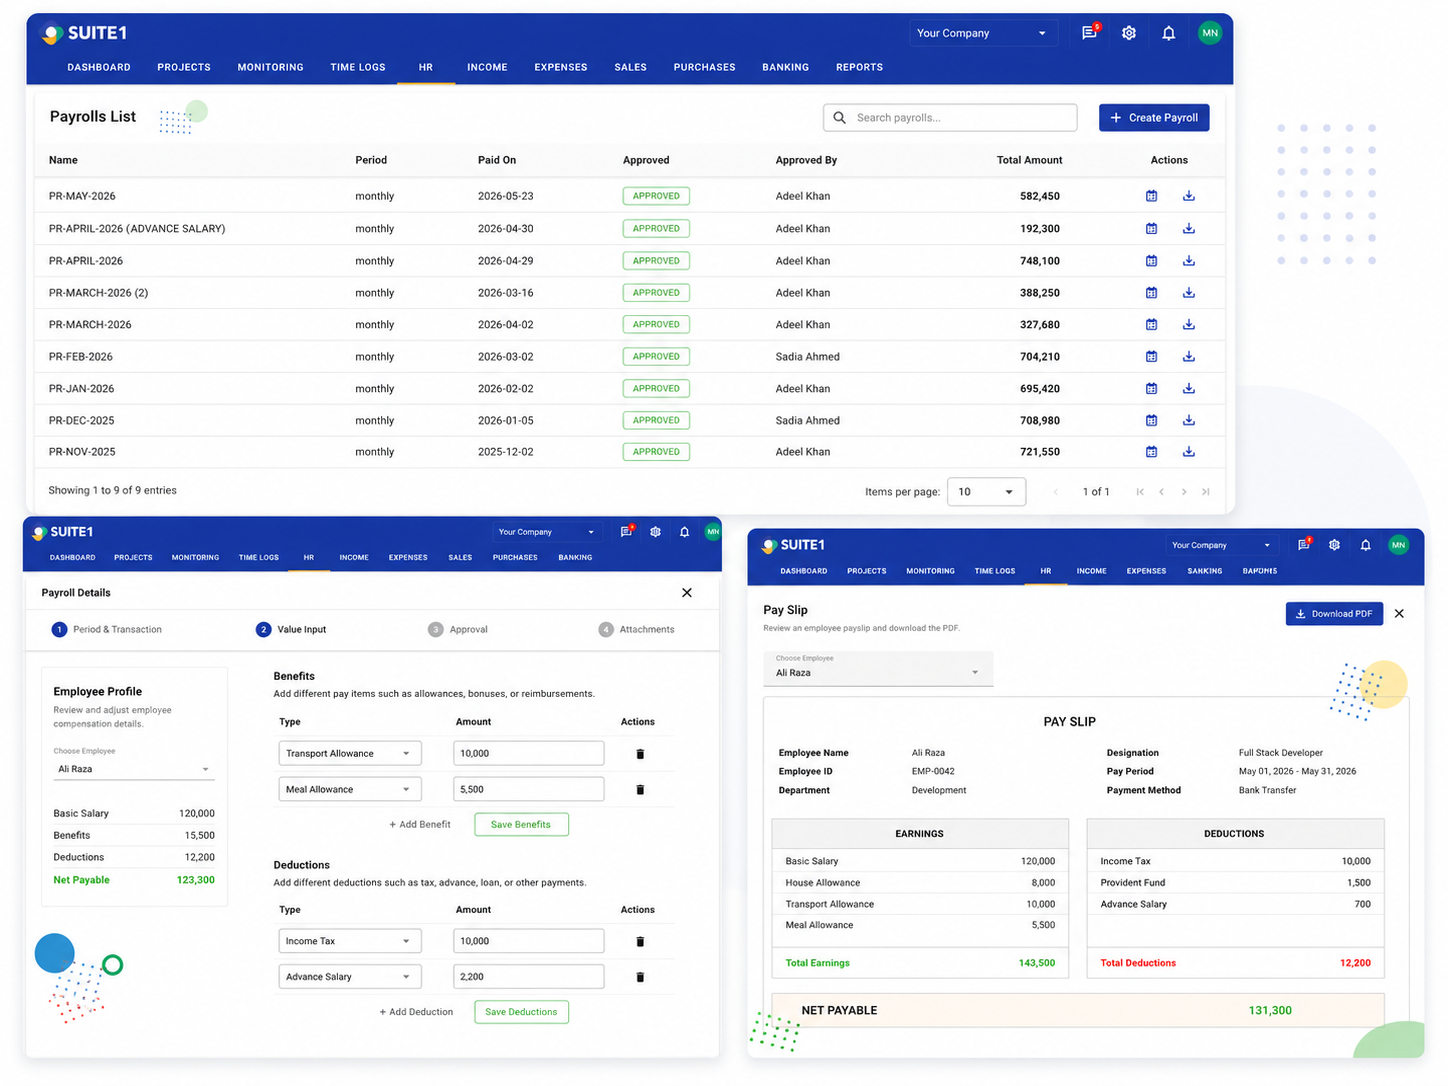Open the Choose Employee dropdown in Pay Slip
Image resolution: width=1448 pixels, height=1086 pixels.
878,668
